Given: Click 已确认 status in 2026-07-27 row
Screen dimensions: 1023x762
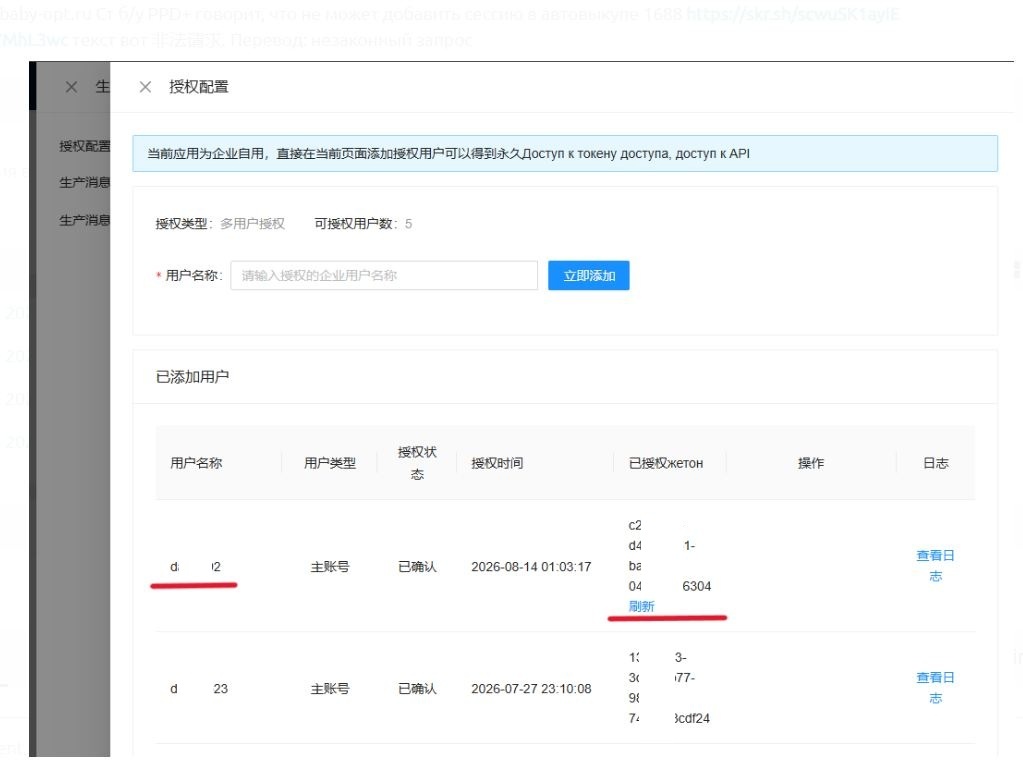Looking at the screenshot, I should click(x=417, y=688).
